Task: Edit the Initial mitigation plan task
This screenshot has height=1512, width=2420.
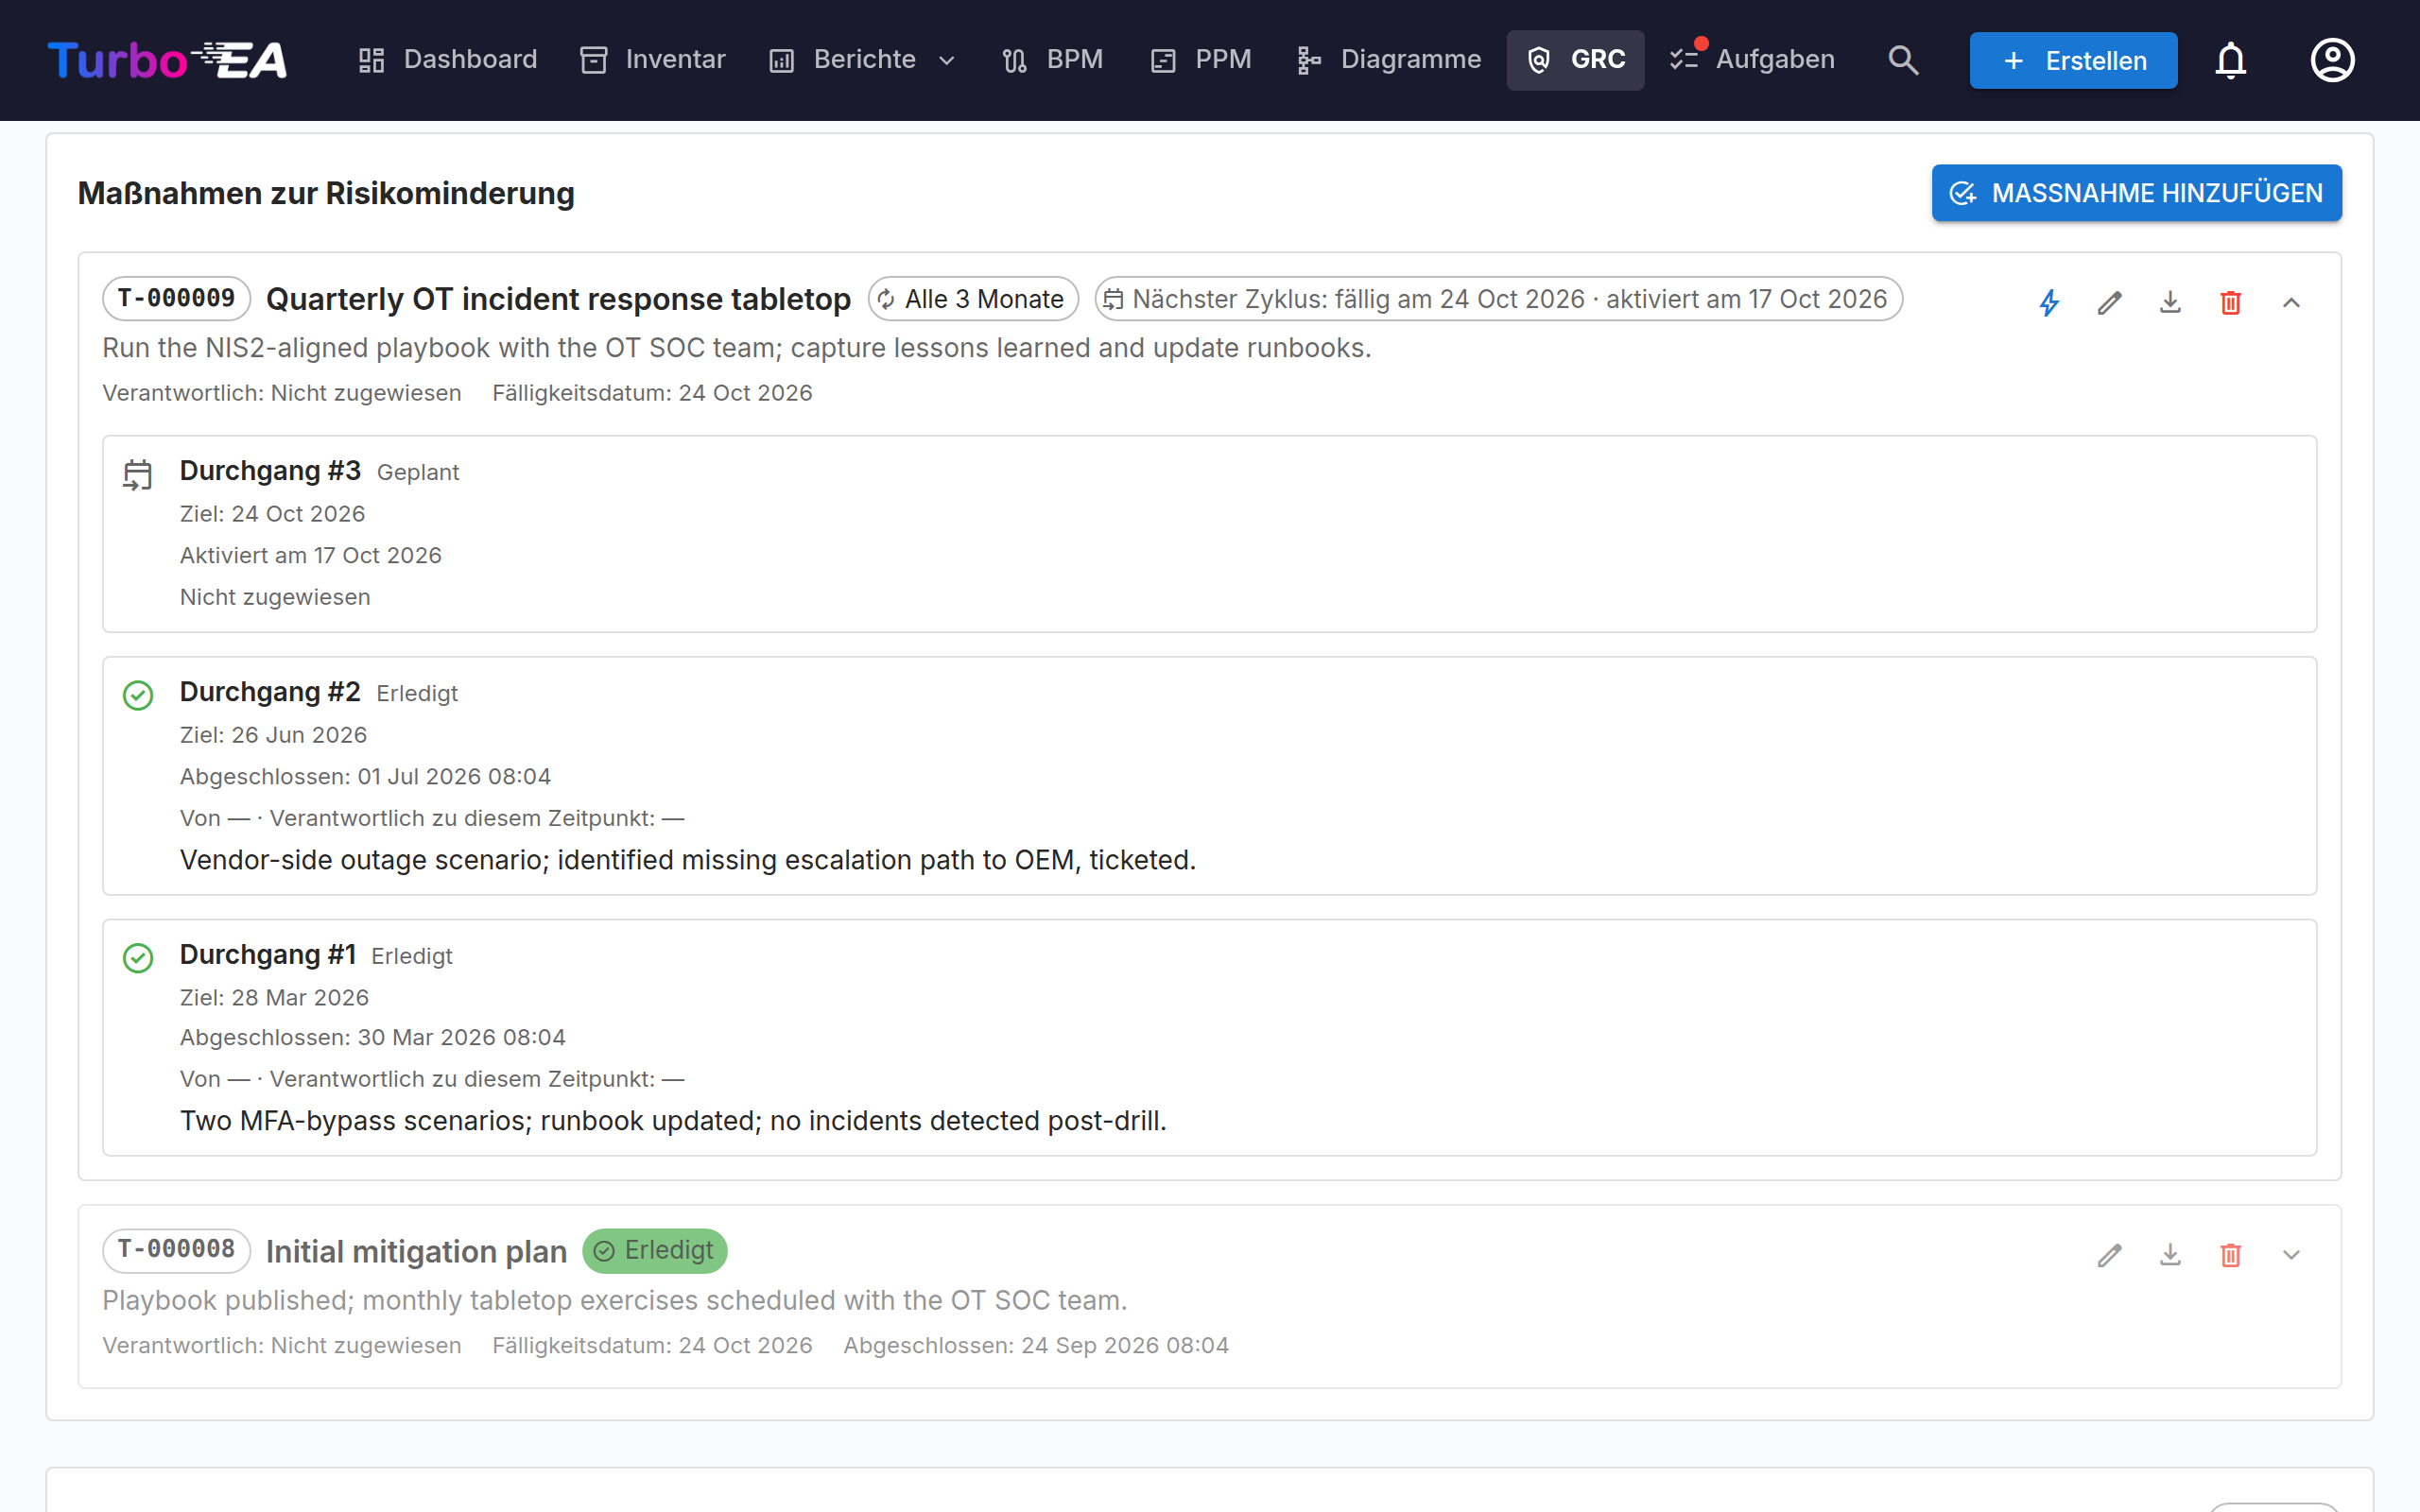Action: [2109, 1254]
